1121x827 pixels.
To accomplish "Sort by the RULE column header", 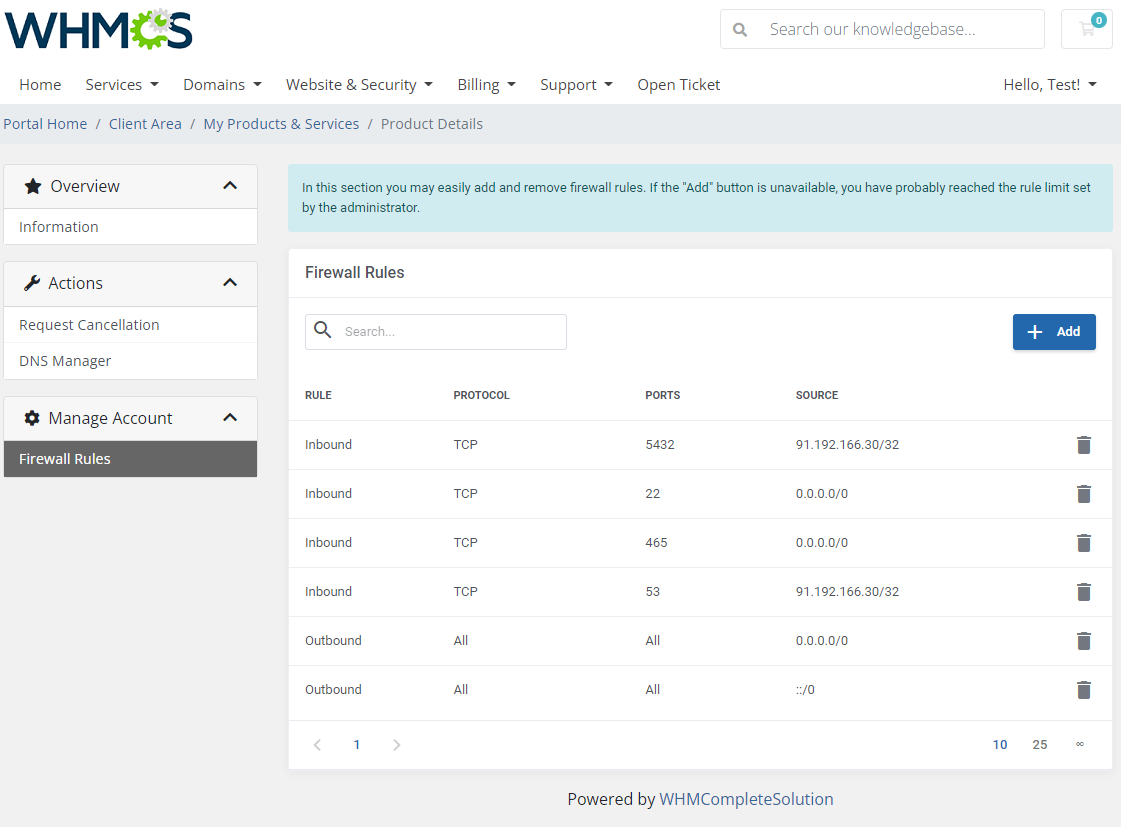I will (318, 395).
